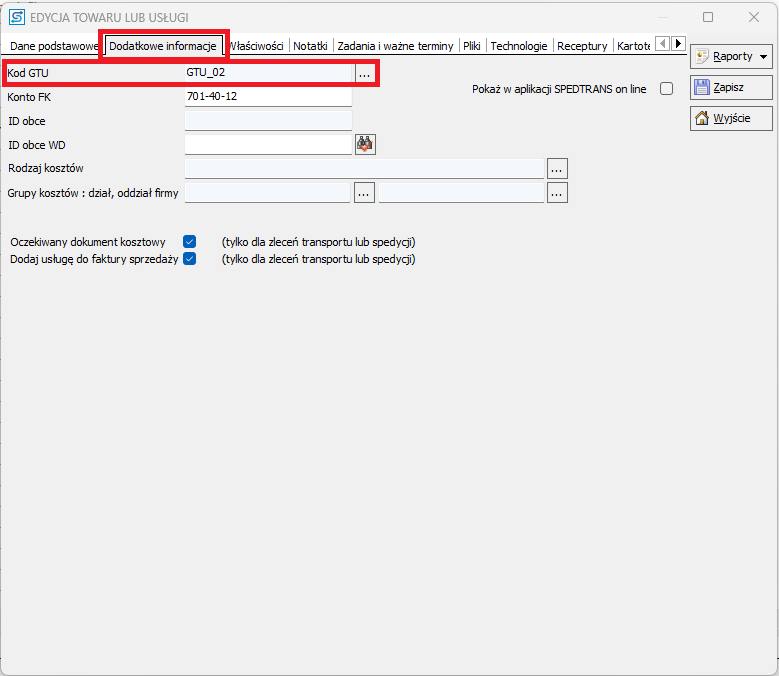
Task: Open the Receptury tab
Action: click(x=582, y=46)
